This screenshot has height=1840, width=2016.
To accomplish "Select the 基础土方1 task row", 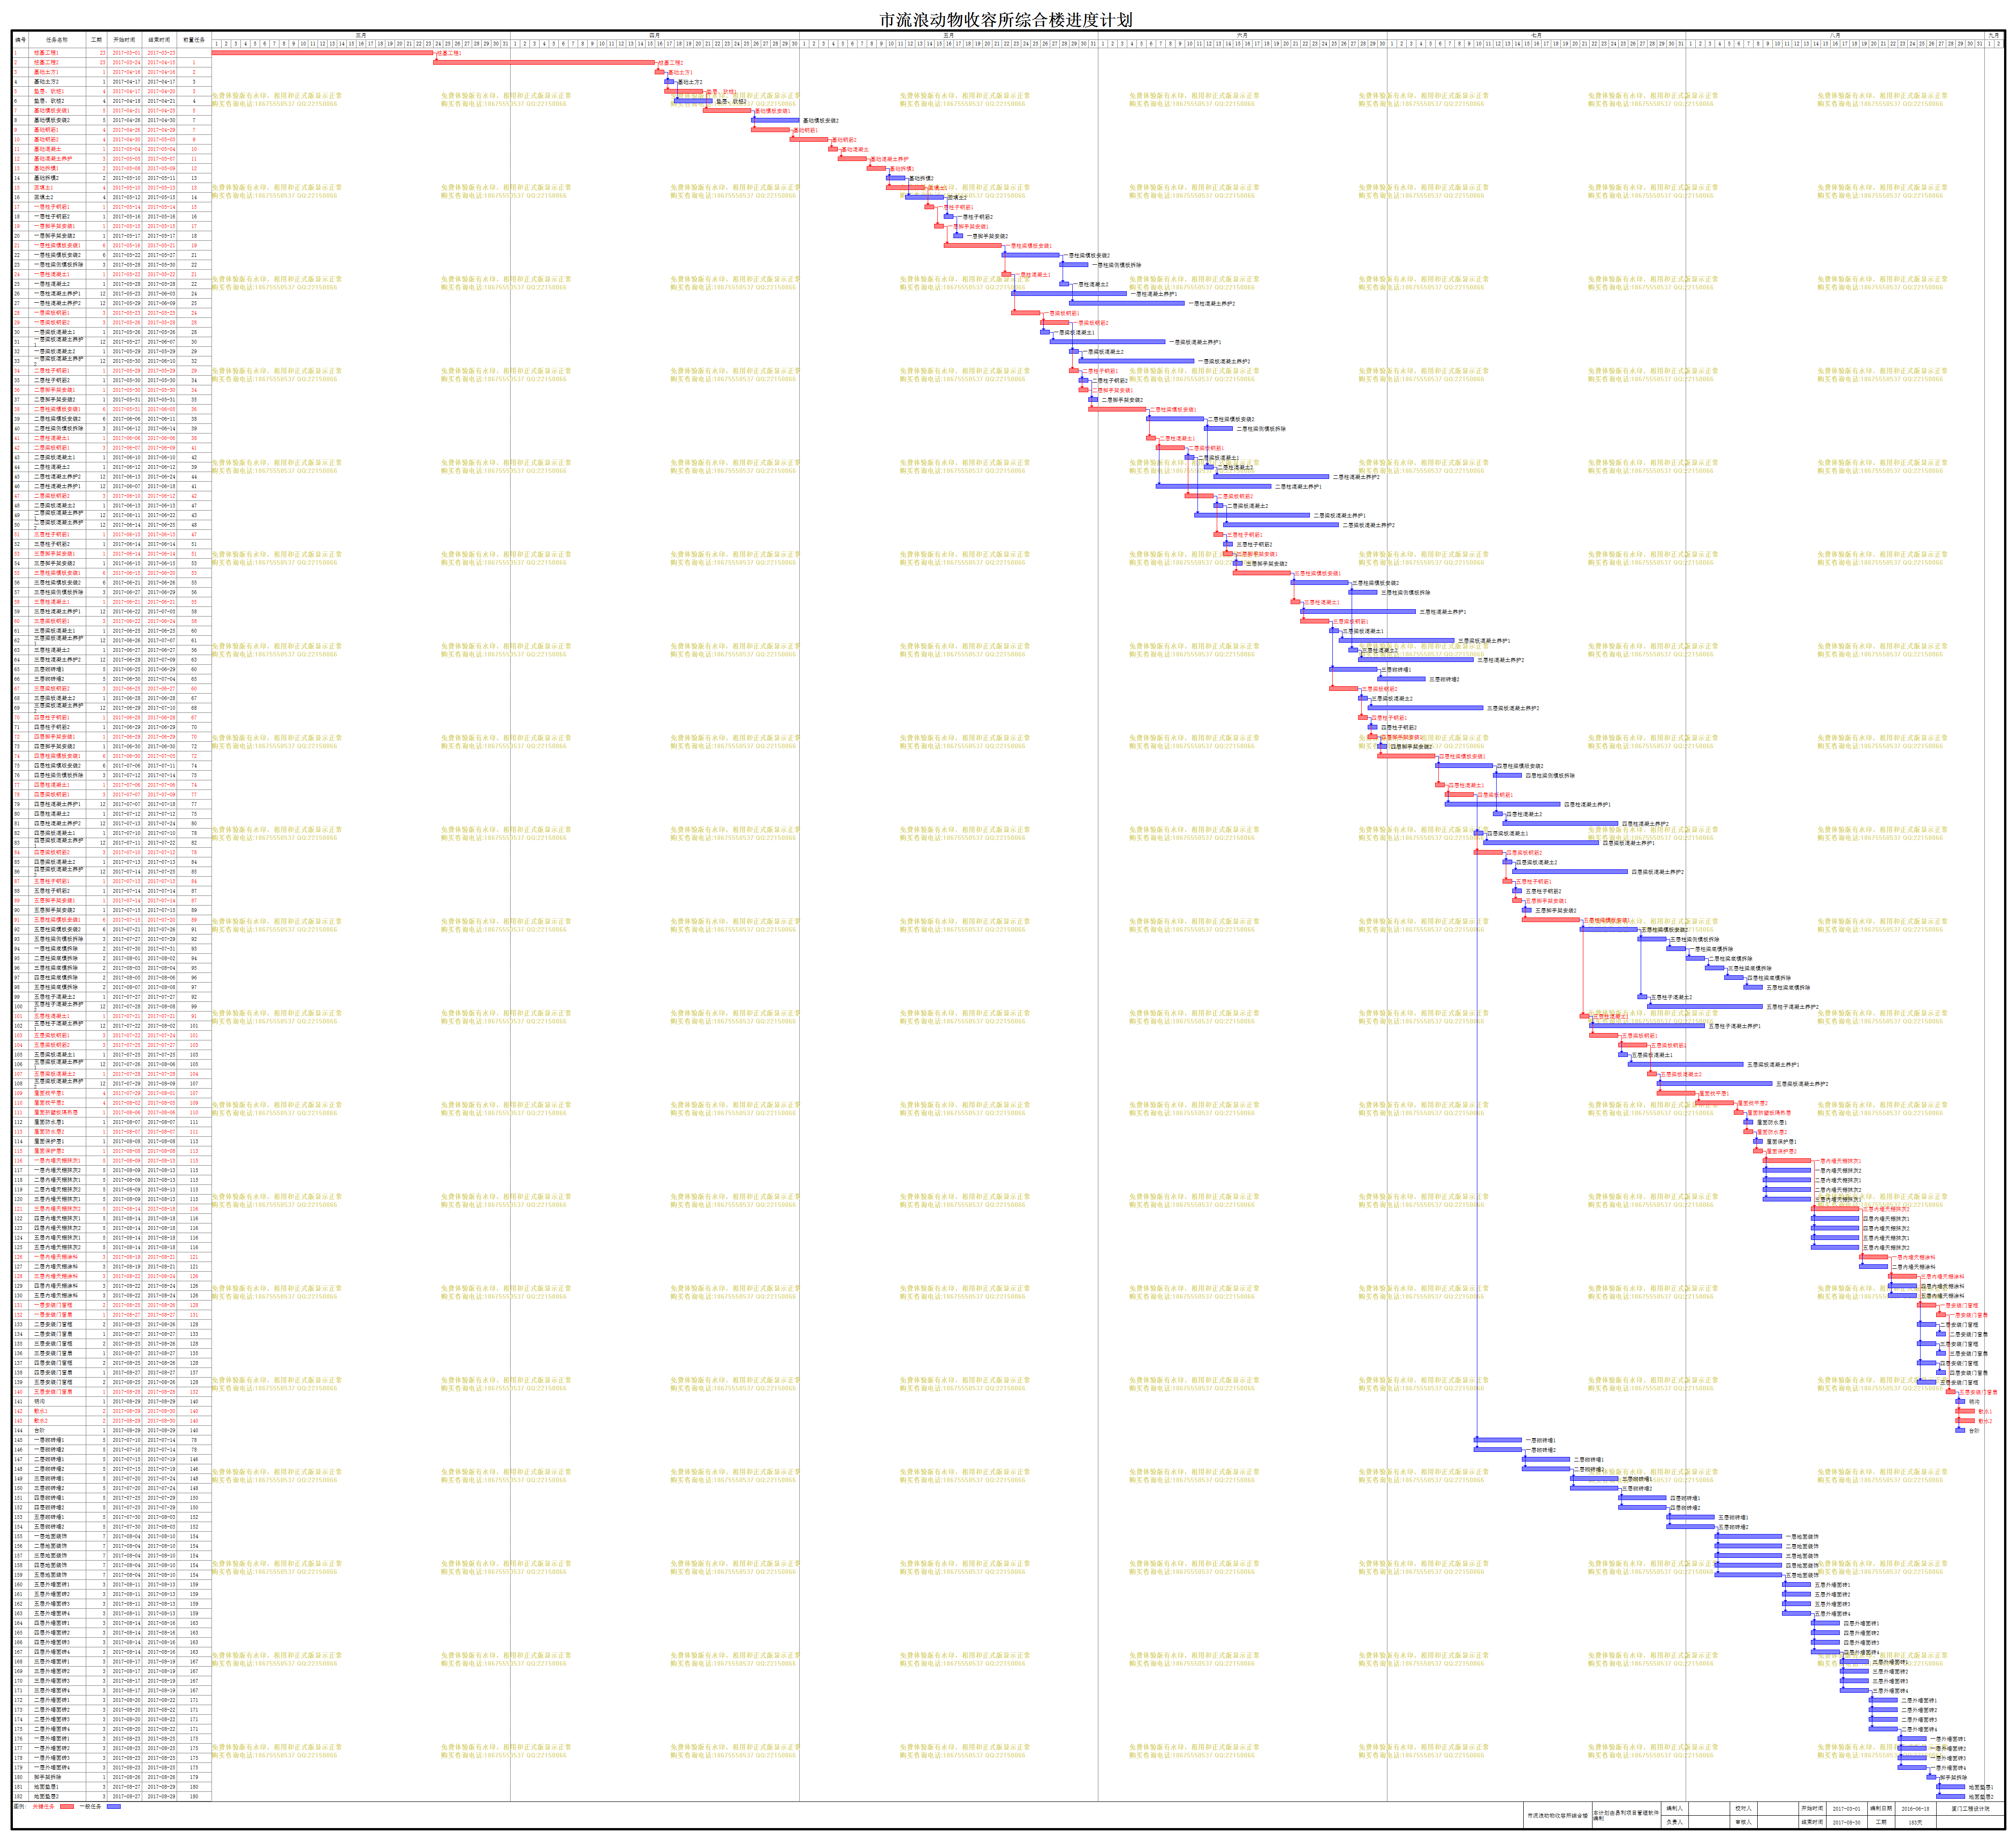I will pos(111,72).
